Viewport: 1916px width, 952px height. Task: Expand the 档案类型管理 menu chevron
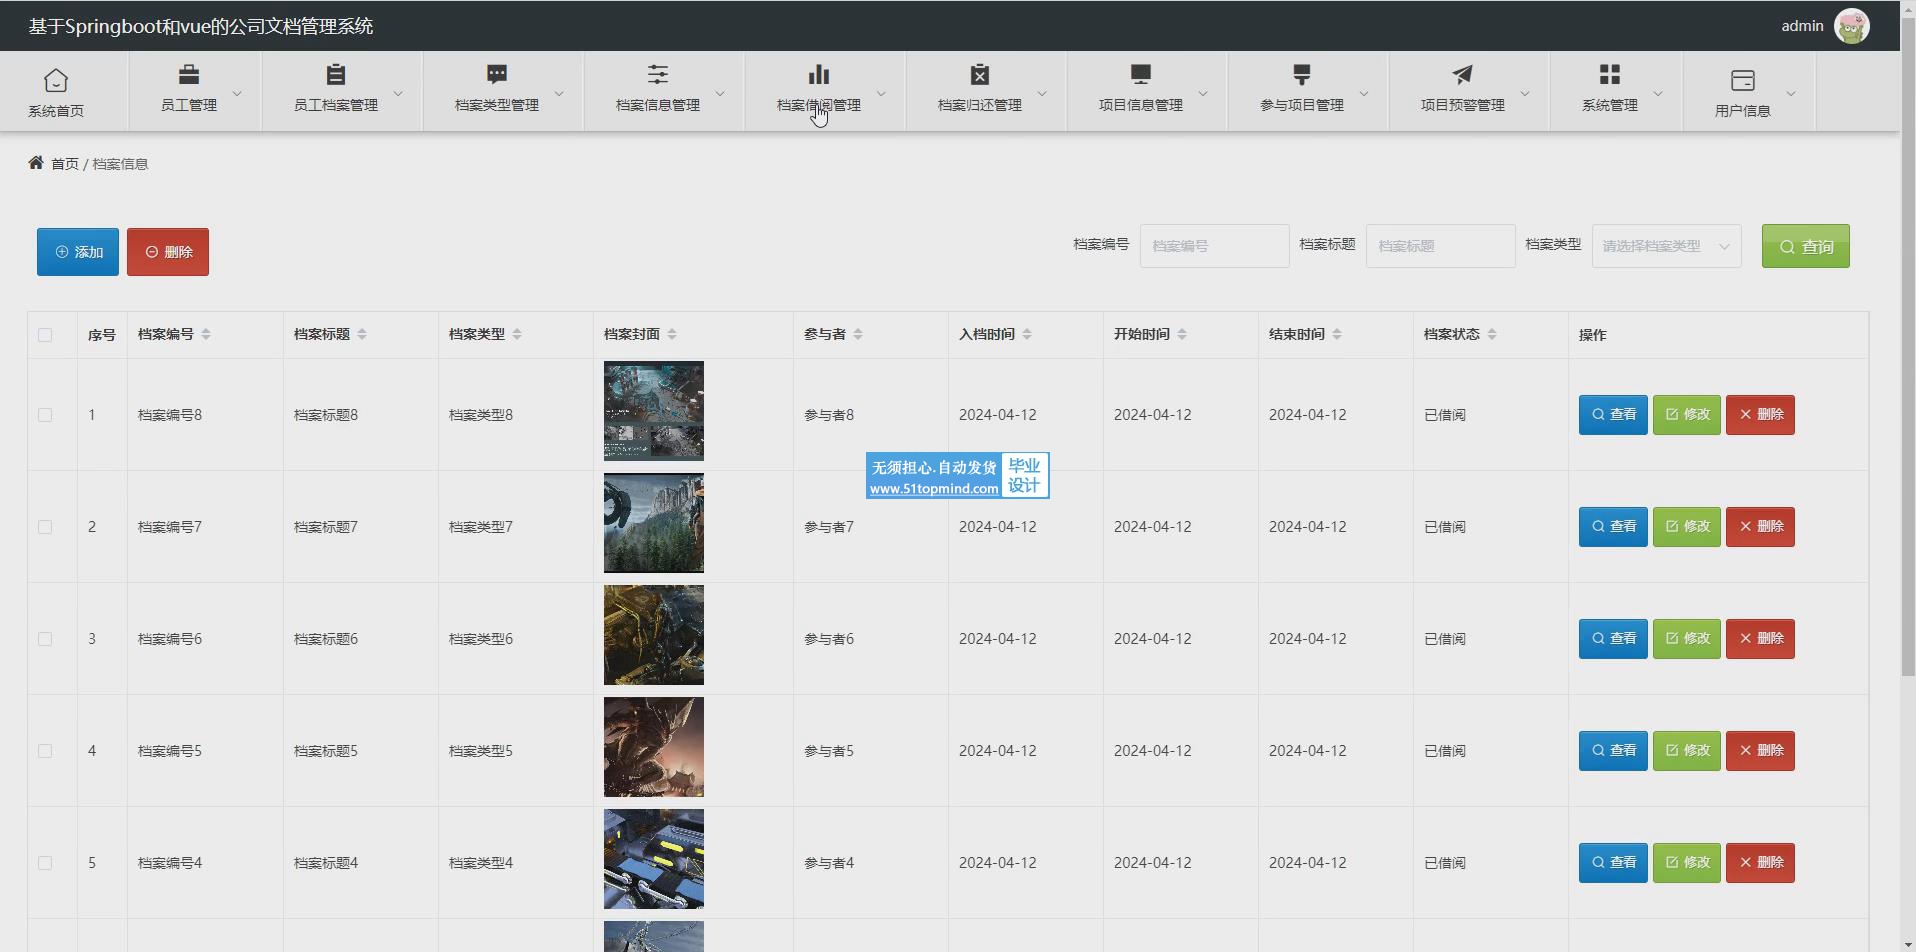pyautogui.click(x=559, y=93)
